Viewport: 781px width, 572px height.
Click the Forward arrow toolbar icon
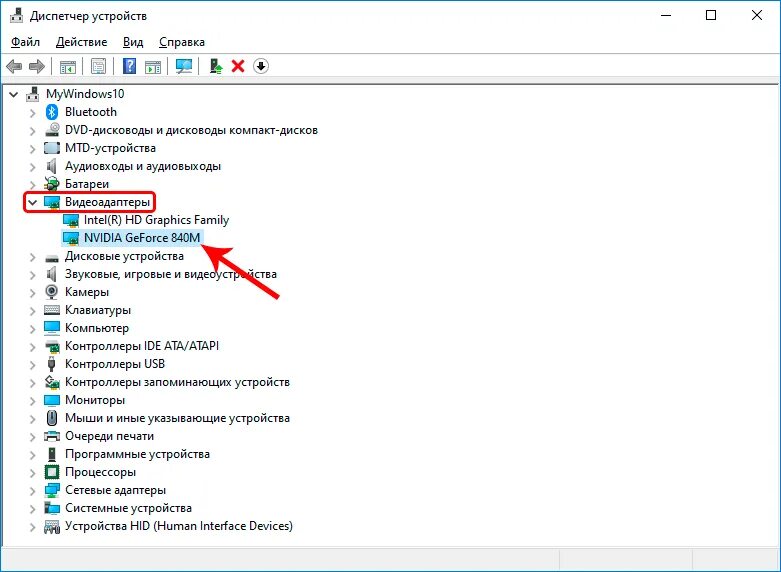click(37, 66)
